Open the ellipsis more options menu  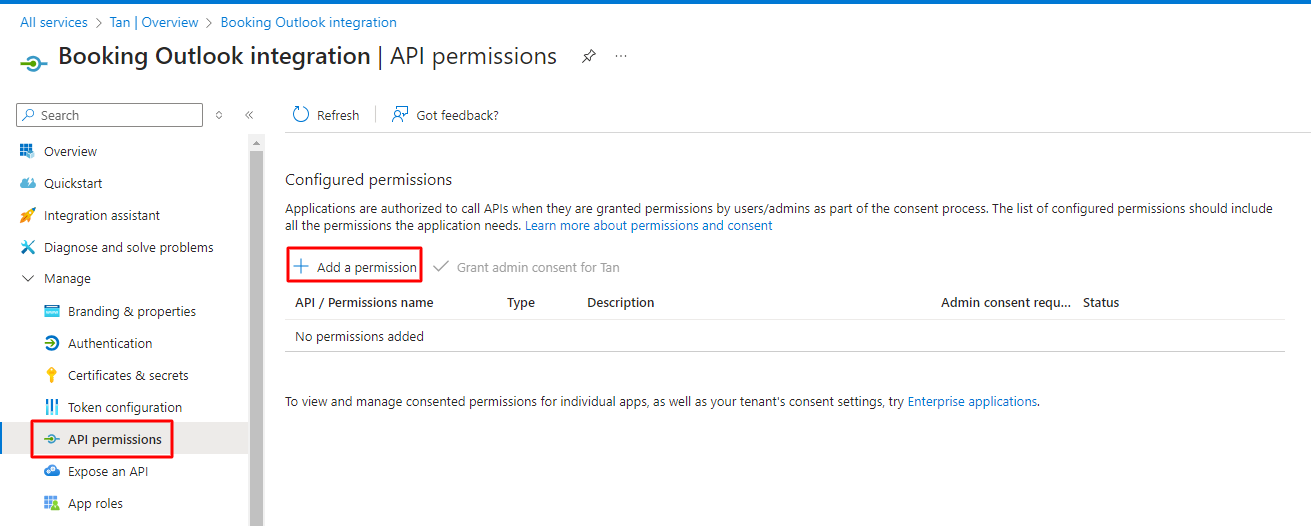pos(621,57)
